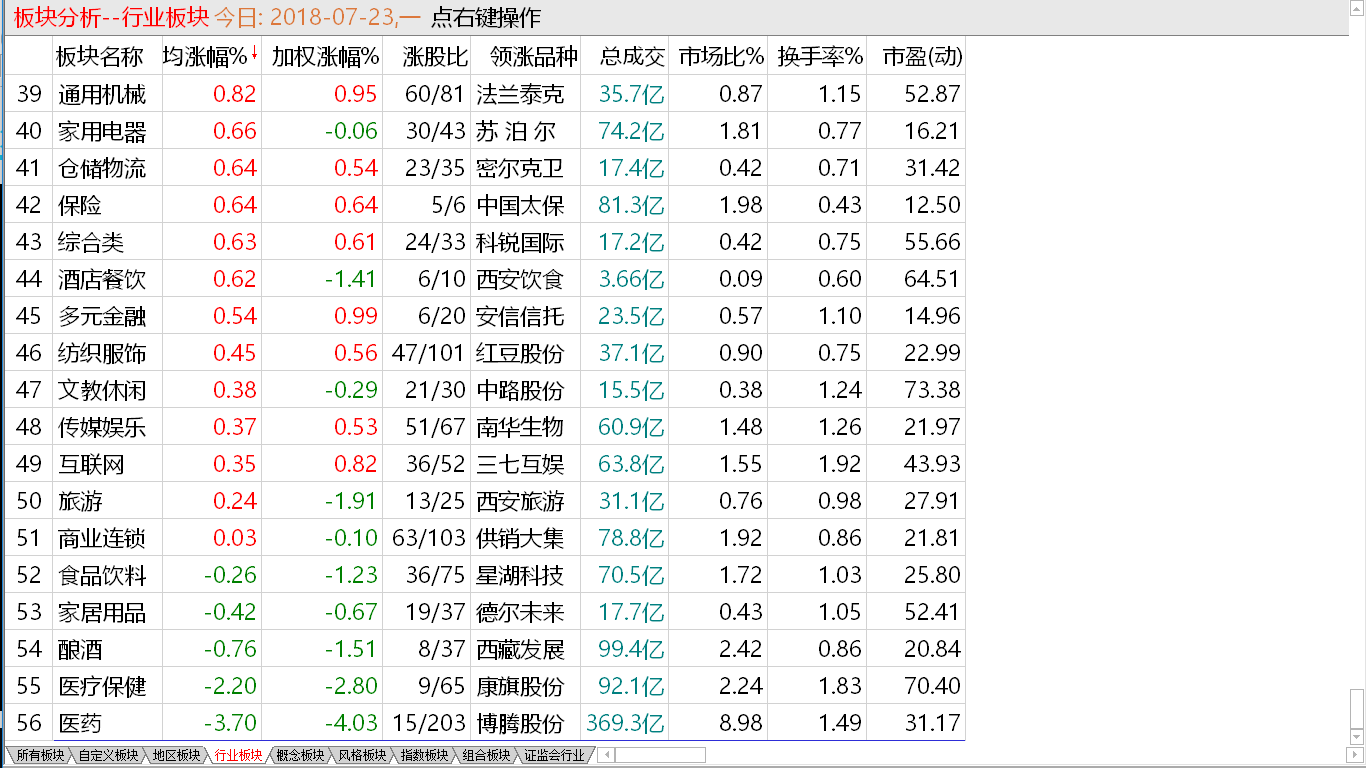Click the 8.98 market ratio value

[x=741, y=723]
